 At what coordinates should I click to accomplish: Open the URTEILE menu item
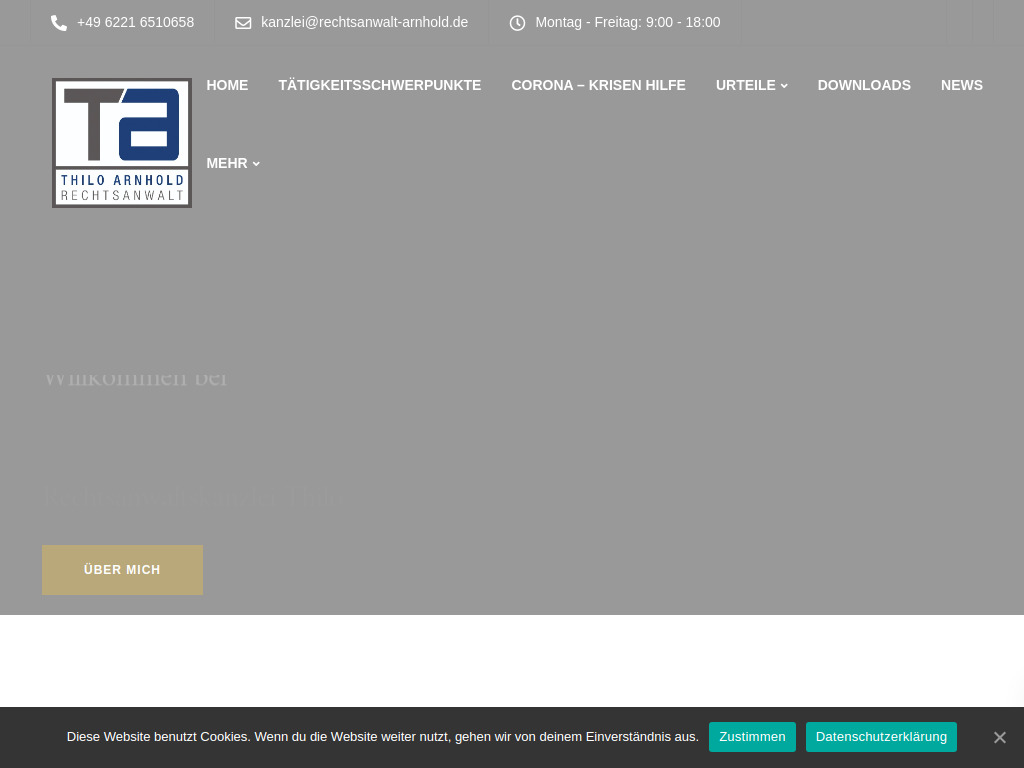pyautogui.click(x=745, y=86)
